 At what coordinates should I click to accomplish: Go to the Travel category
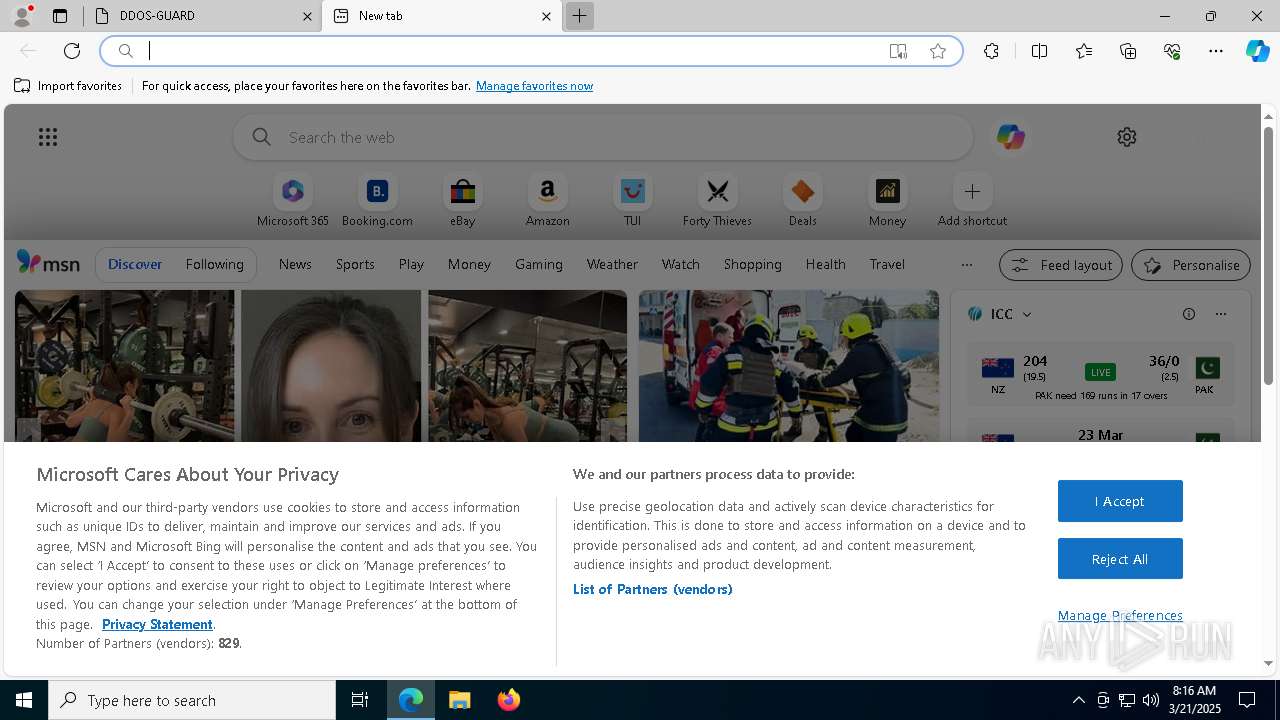click(887, 264)
